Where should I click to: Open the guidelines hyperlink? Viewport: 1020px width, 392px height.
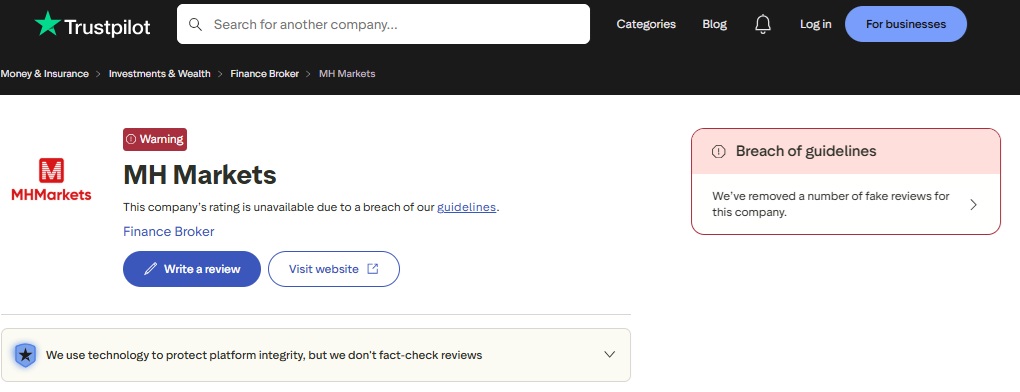(x=466, y=207)
